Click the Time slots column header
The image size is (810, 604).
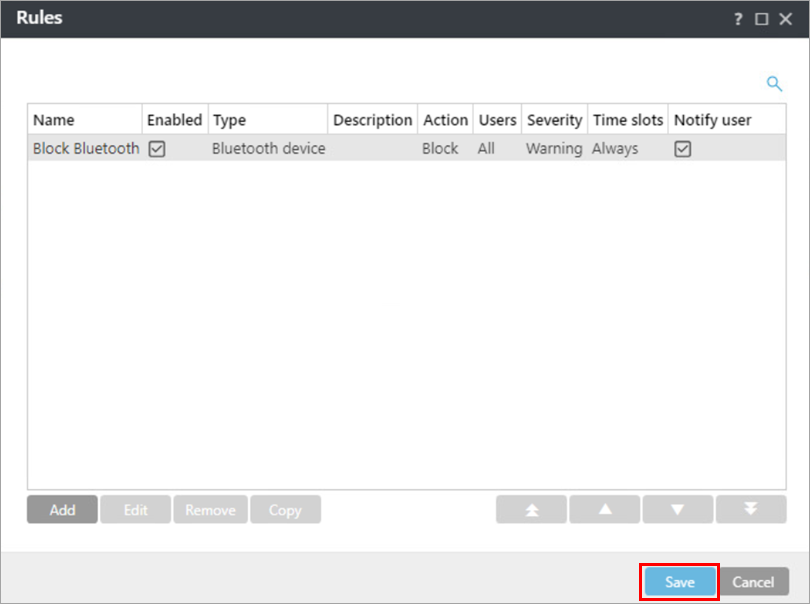tap(627, 120)
